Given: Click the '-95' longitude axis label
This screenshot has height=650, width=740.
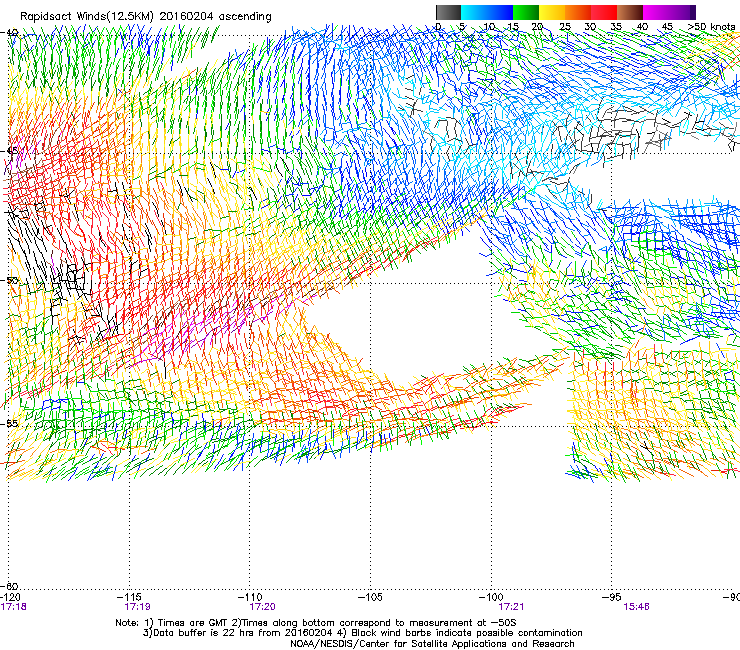Looking at the screenshot, I should point(612,597).
